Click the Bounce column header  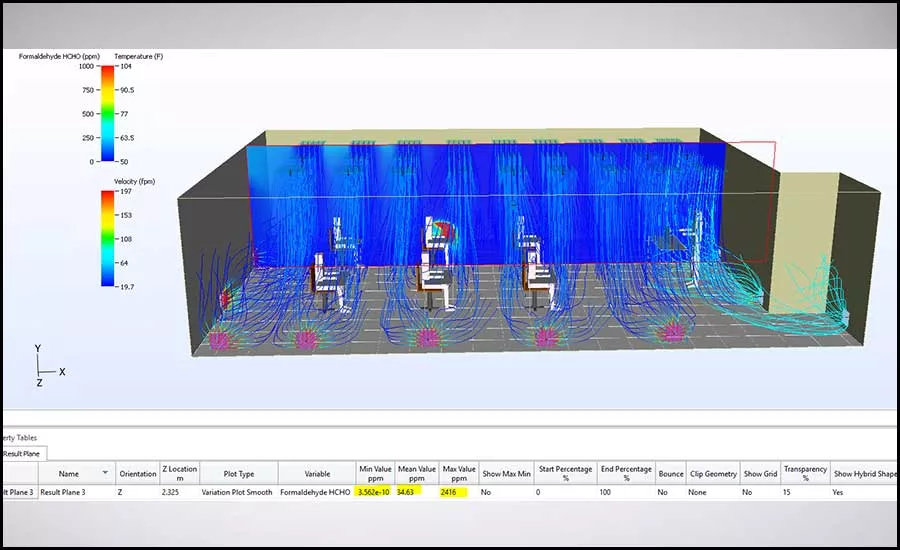671,474
